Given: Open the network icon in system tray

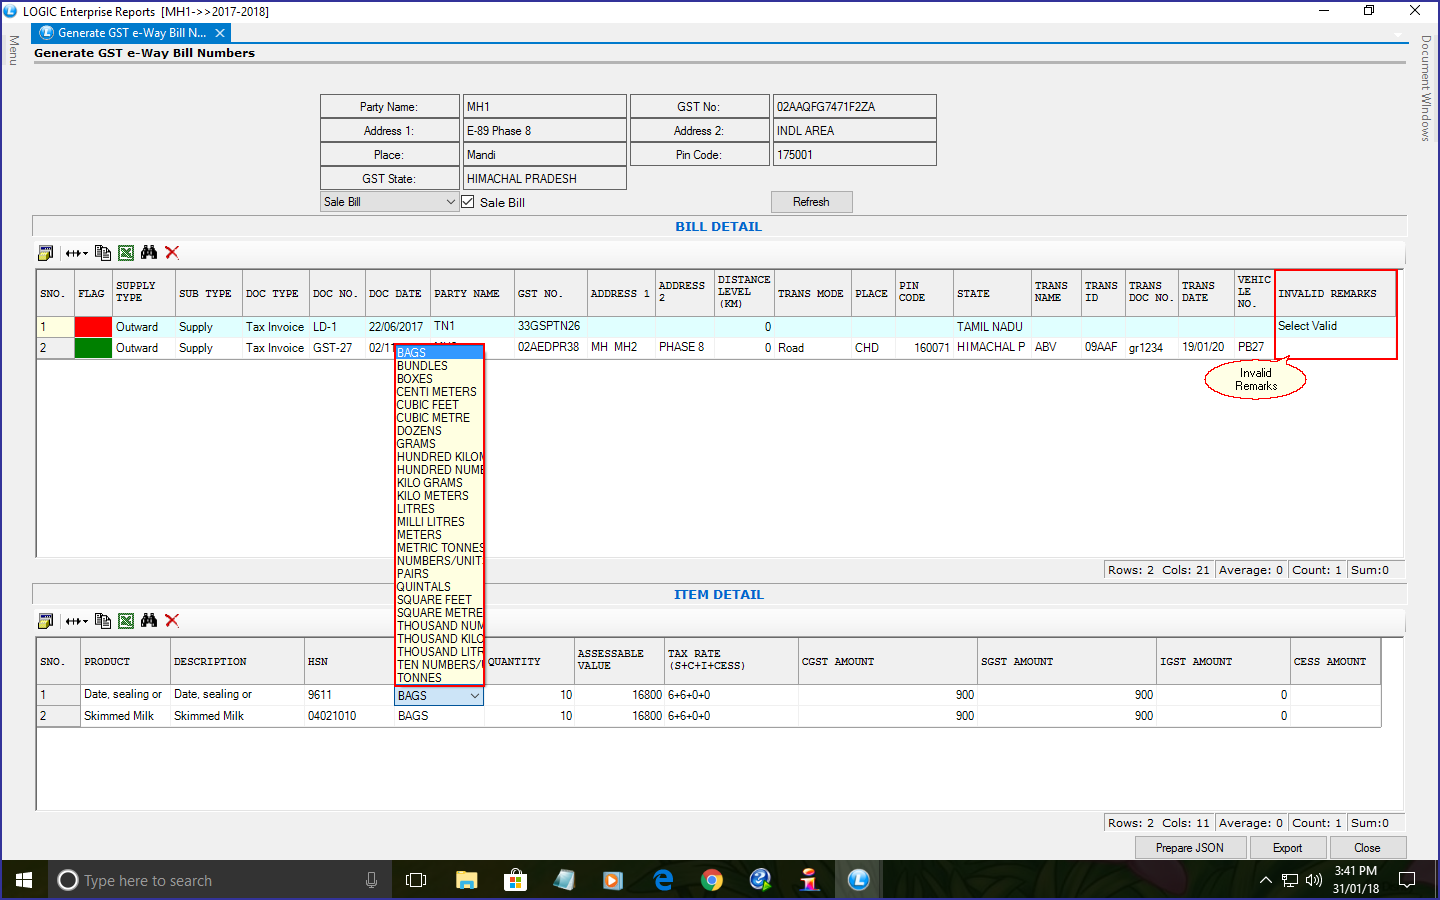Looking at the screenshot, I should click(1290, 880).
